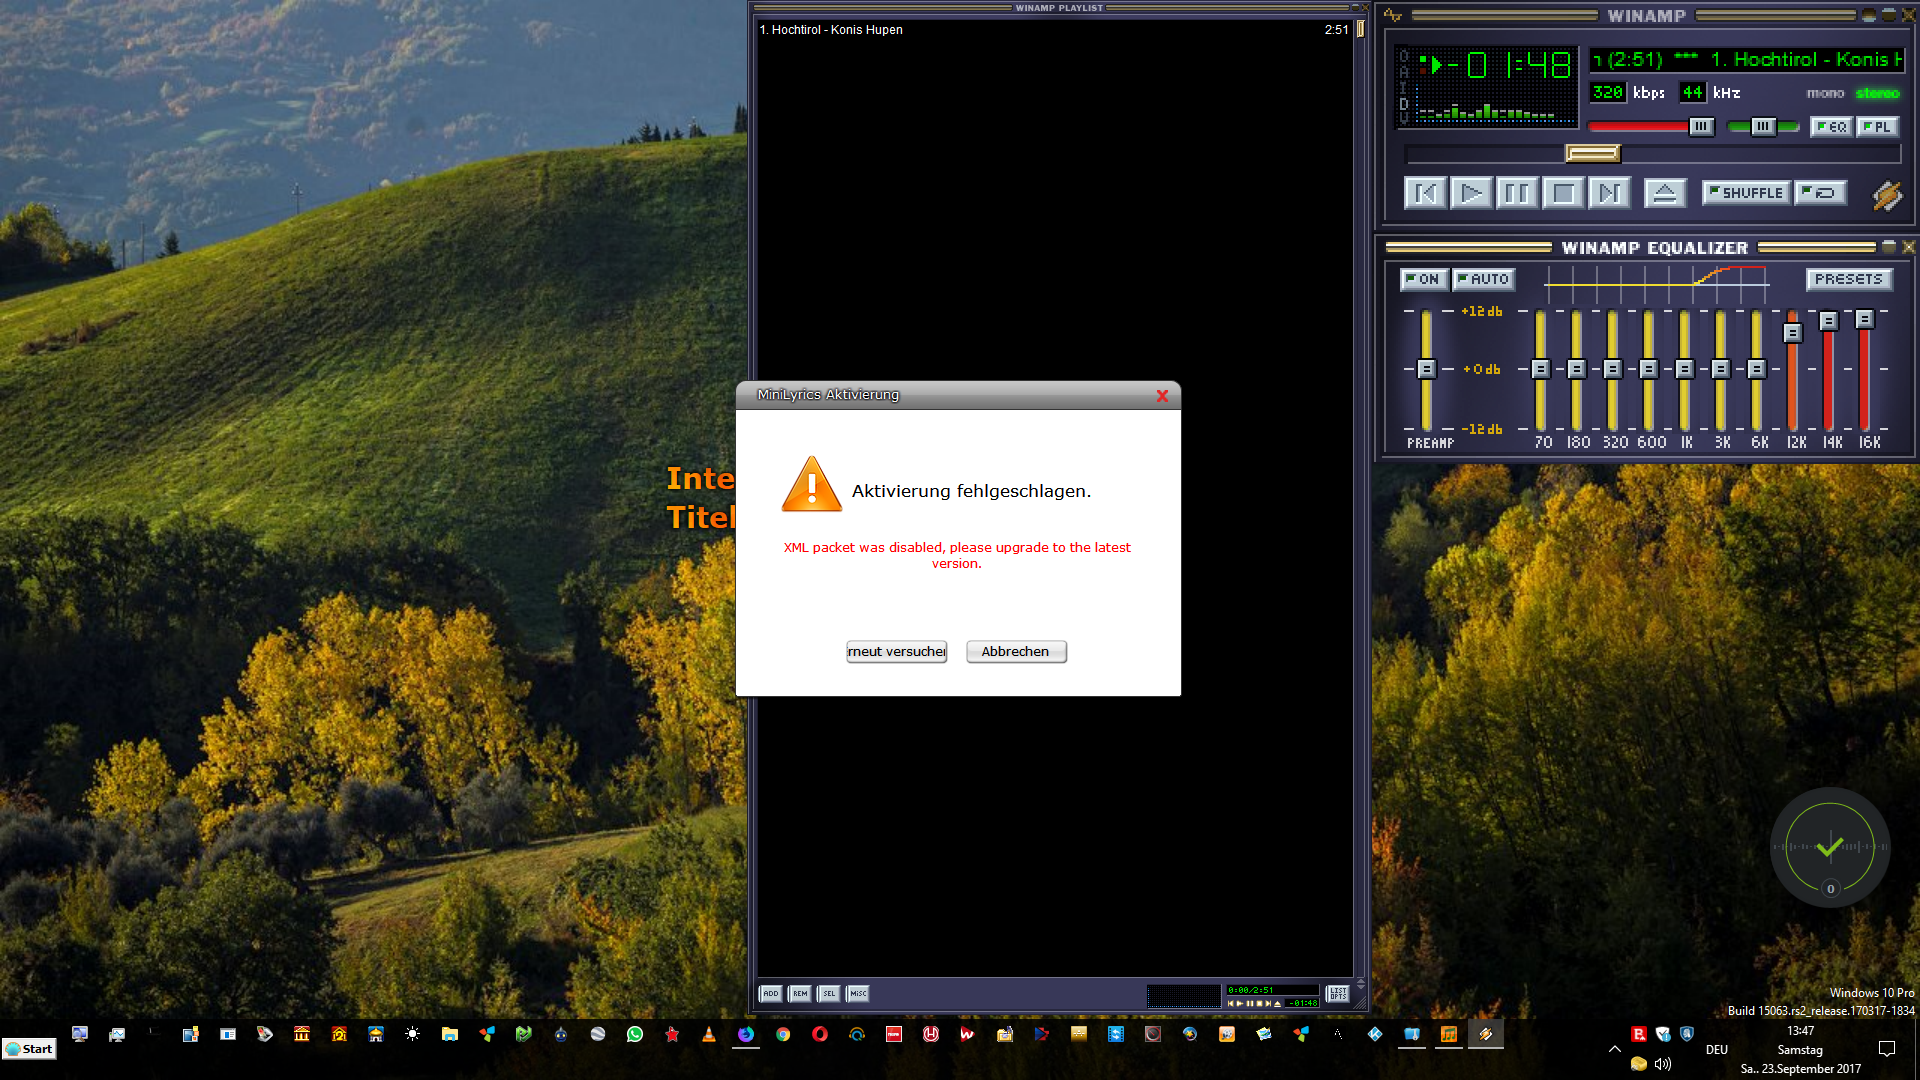This screenshot has height=1080, width=1920.
Task: Click the 600 Hz equalizer band slider
Action: (x=1649, y=369)
